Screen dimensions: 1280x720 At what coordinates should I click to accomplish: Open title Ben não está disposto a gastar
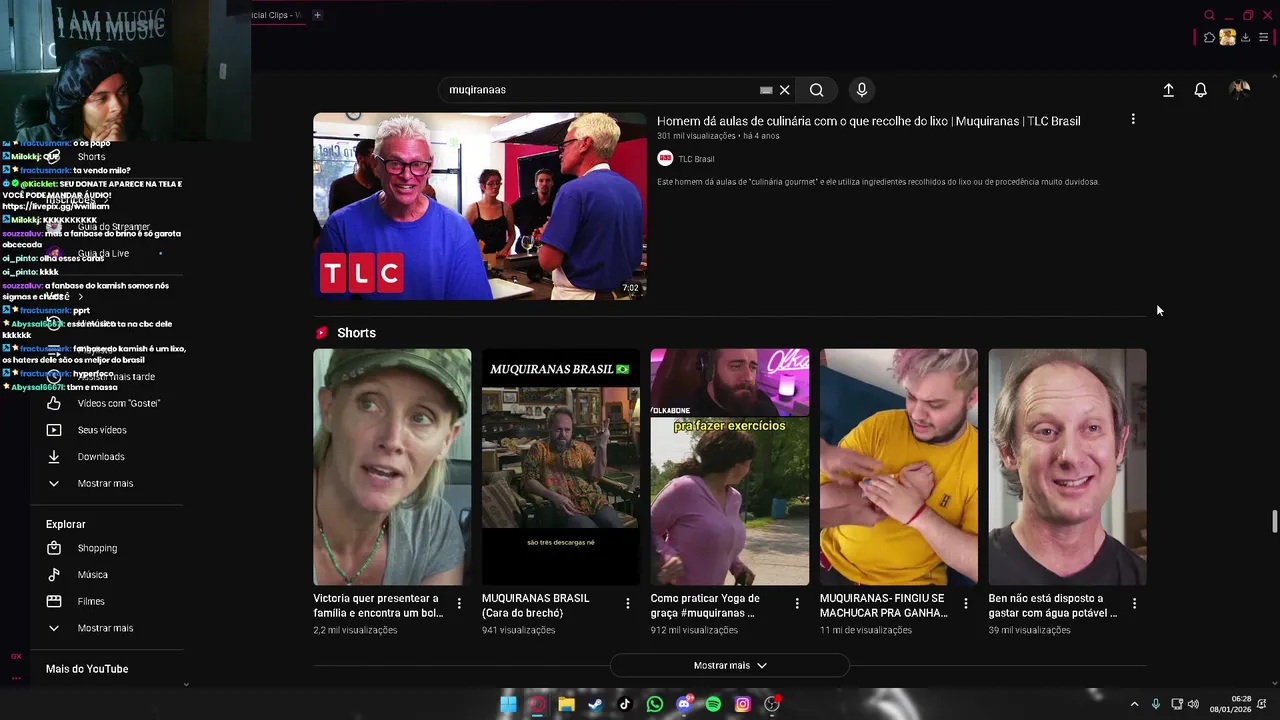(x=1053, y=605)
